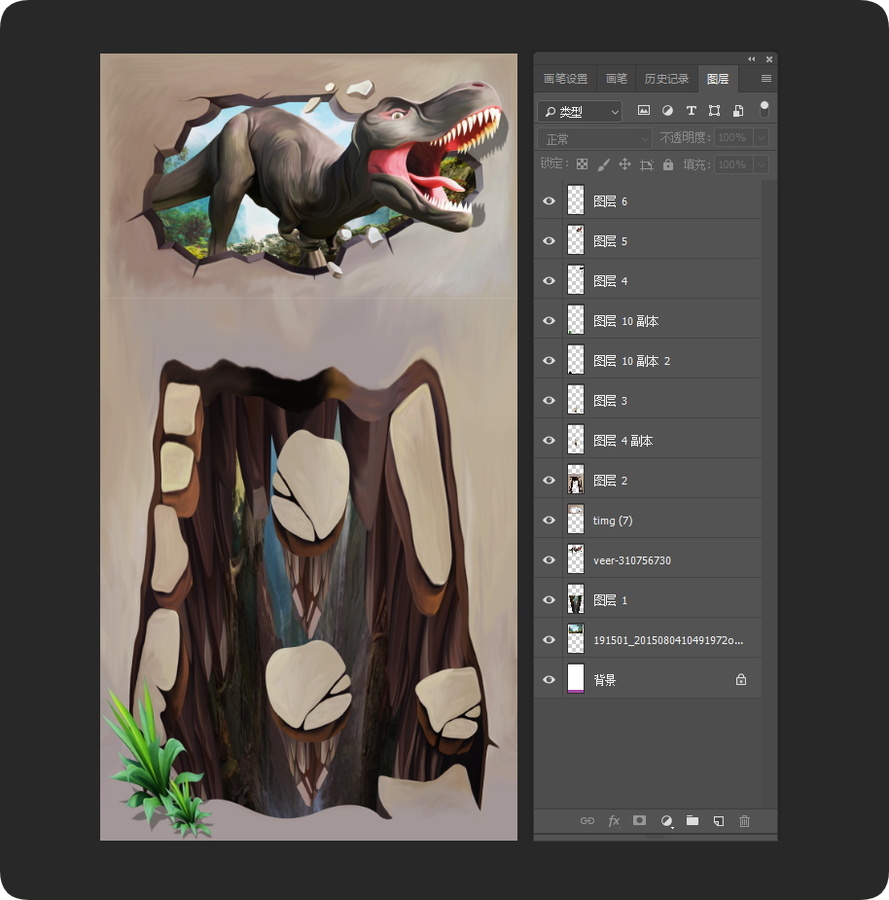Hide 图层 5 layer visibility eye
The height and width of the screenshot is (900, 889).
[549, 240]
